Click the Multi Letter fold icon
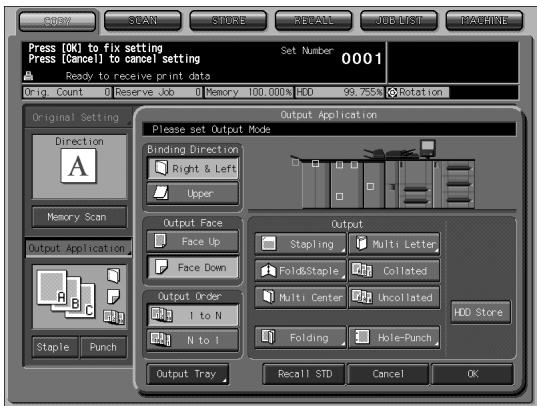 pyautogui.click(x=361, y=243)
